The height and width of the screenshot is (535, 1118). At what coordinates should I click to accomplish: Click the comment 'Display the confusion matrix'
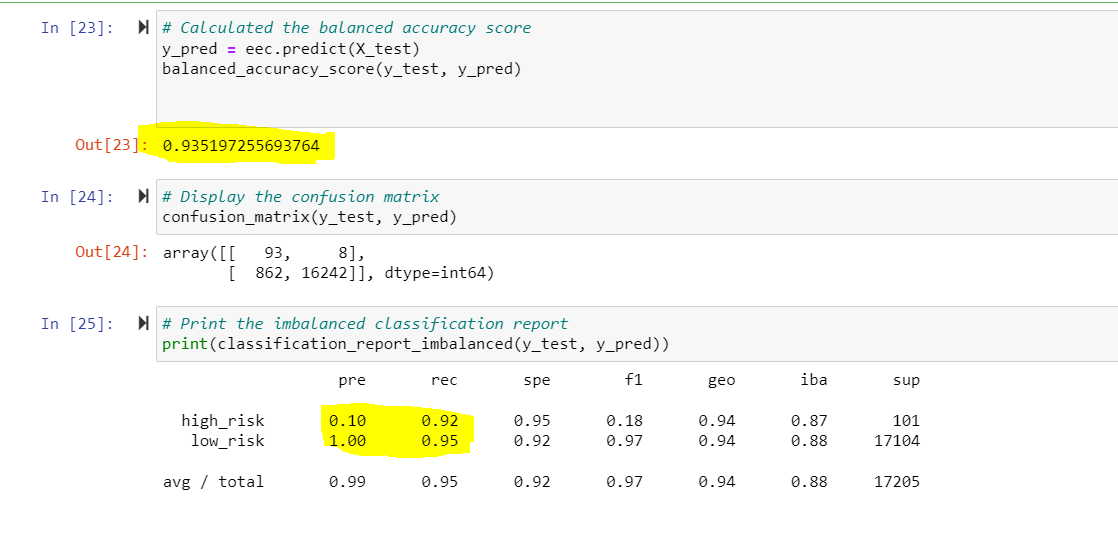pyautogui.click(x=301, y=196)
